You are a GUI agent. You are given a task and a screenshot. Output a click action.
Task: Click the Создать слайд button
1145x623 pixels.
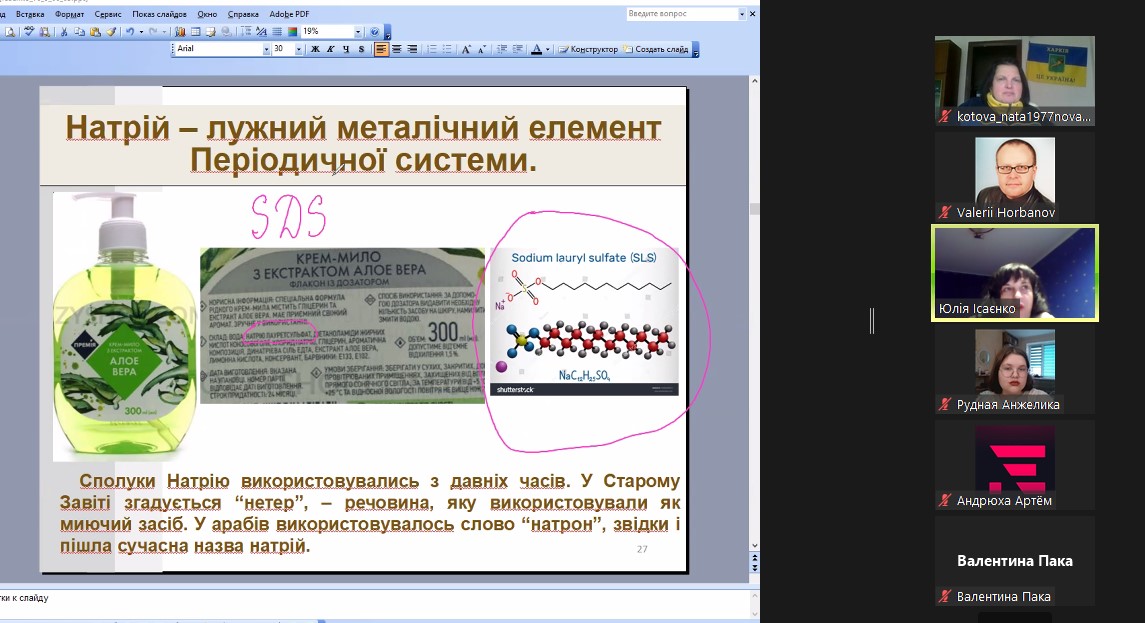(x=655, y=50)
